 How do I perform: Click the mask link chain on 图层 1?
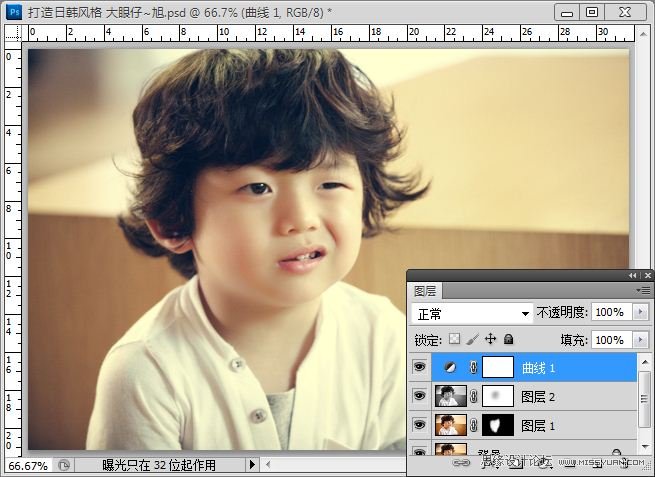click(x=473, y=425)
